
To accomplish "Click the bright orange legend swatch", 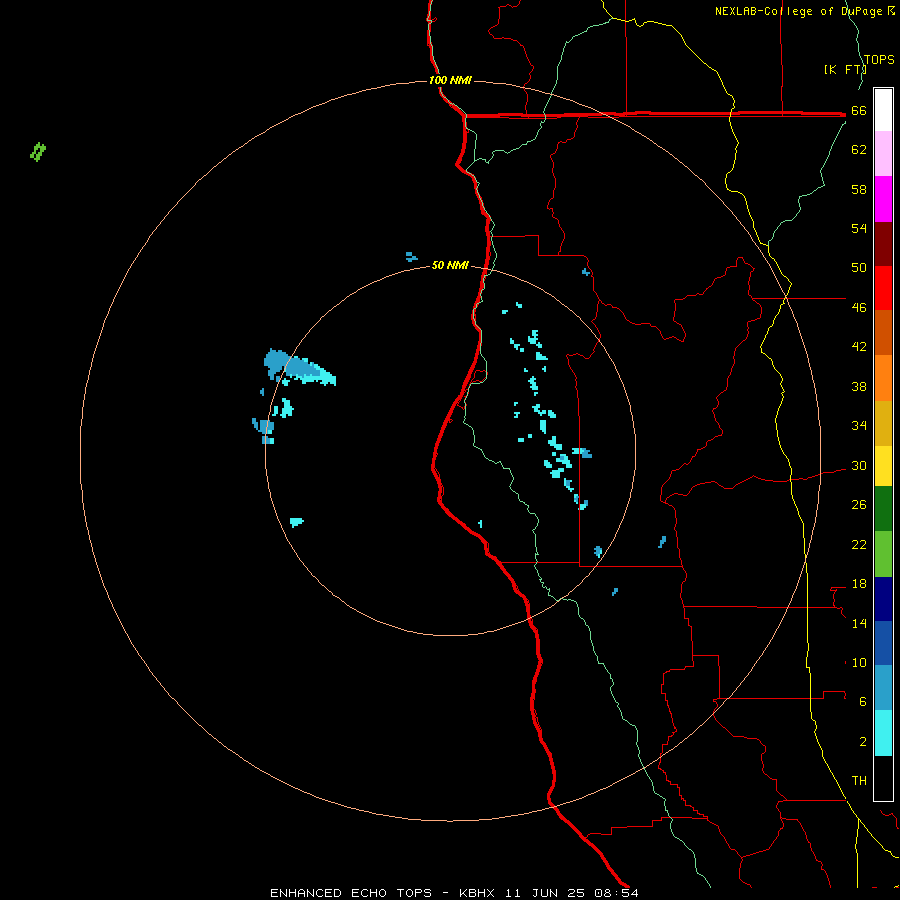I will tap(883, 378).
